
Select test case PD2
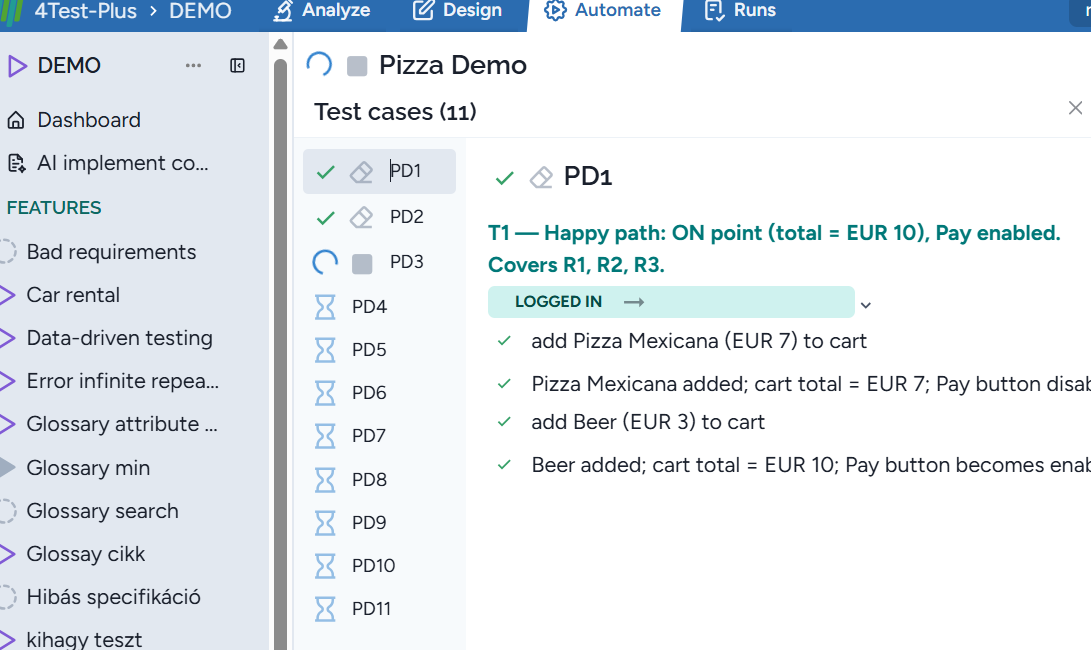click(x=406, y=217)
